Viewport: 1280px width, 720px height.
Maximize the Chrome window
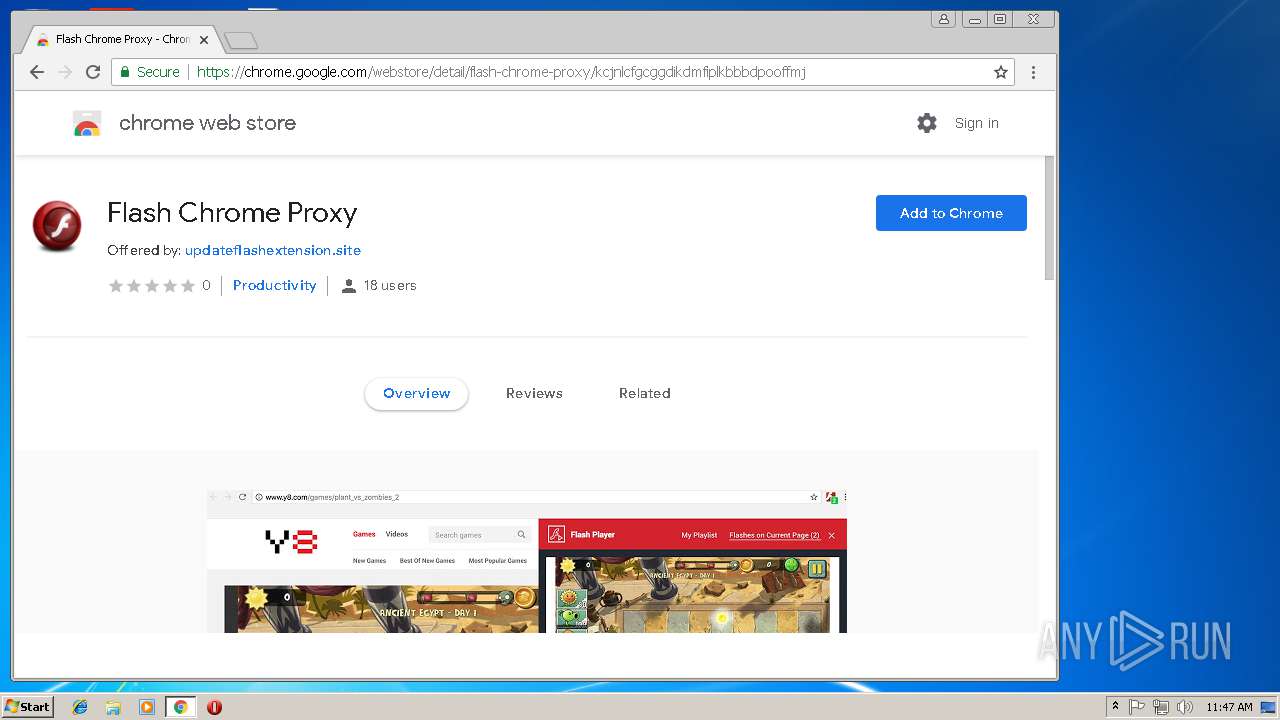(x=1000, y=19)
